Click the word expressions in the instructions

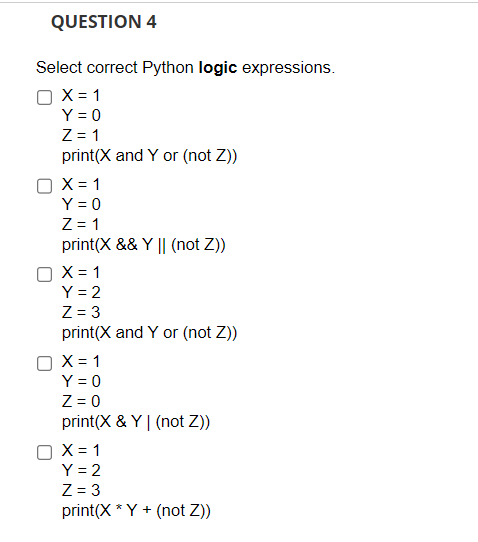point(287,68)
